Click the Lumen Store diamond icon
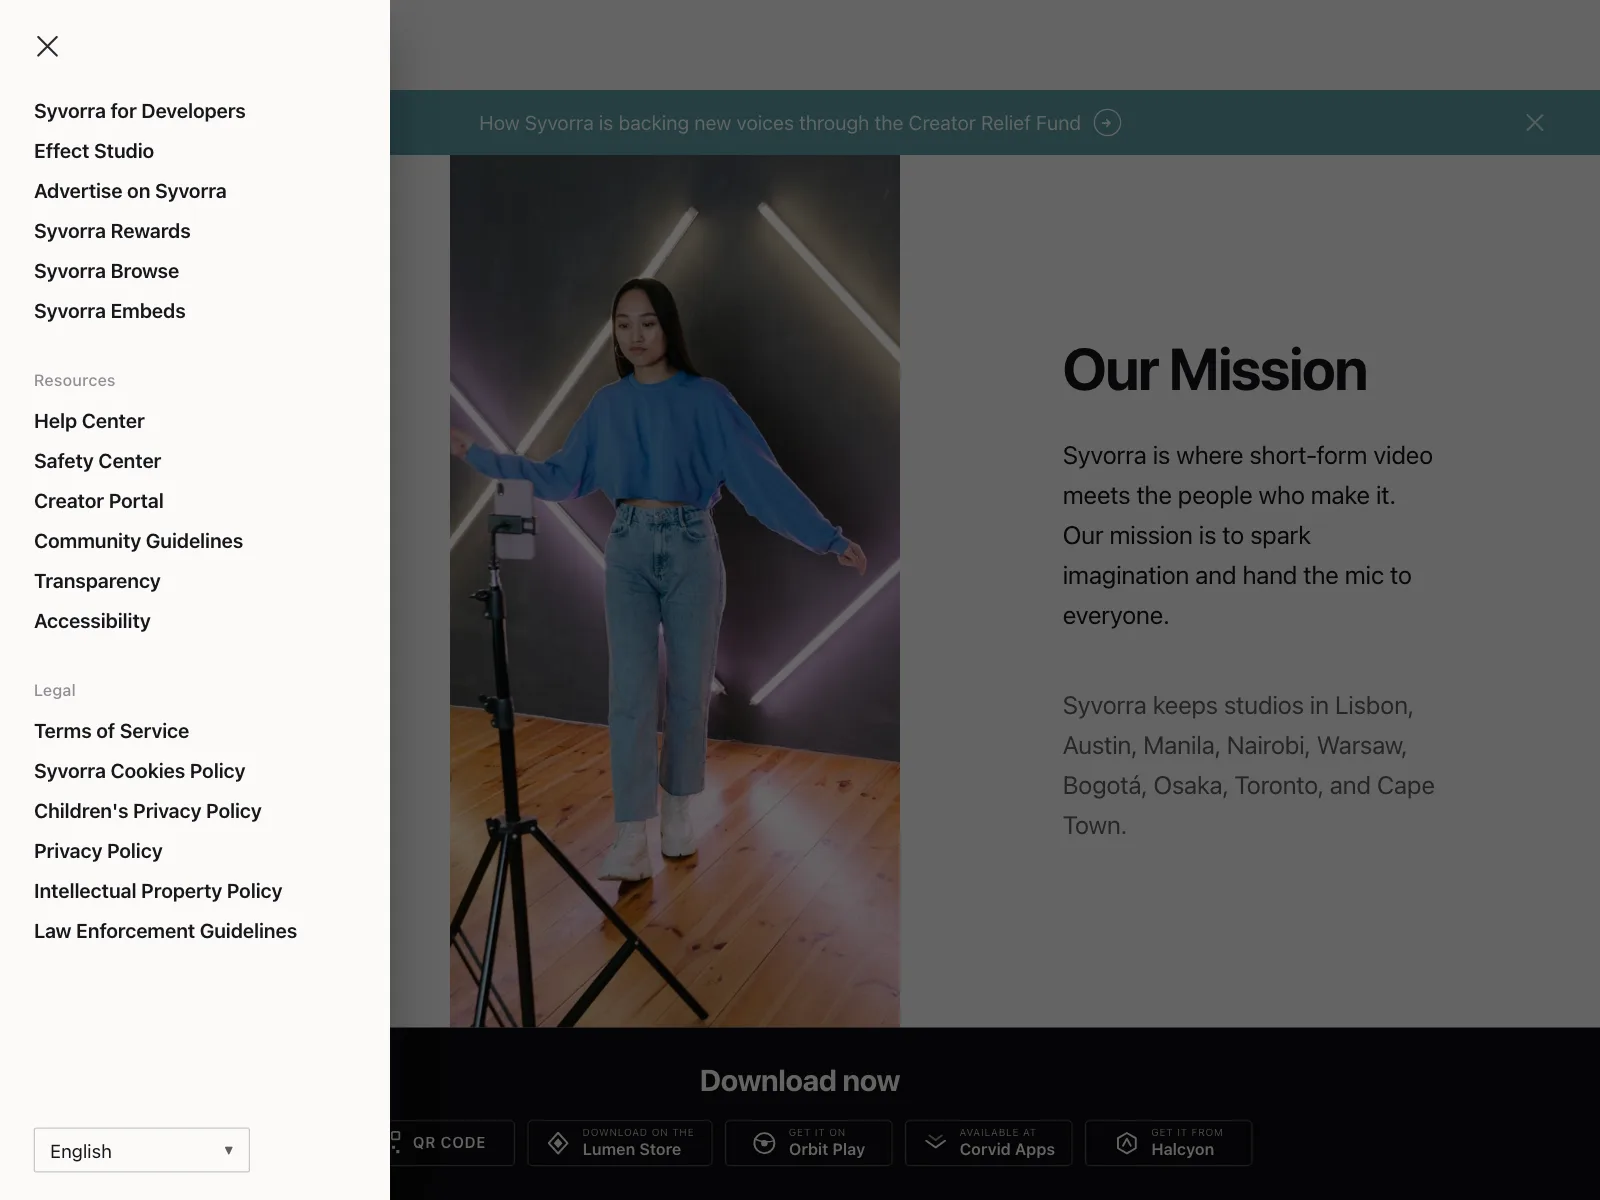1600x1200 pixels. click(559, 1143)
